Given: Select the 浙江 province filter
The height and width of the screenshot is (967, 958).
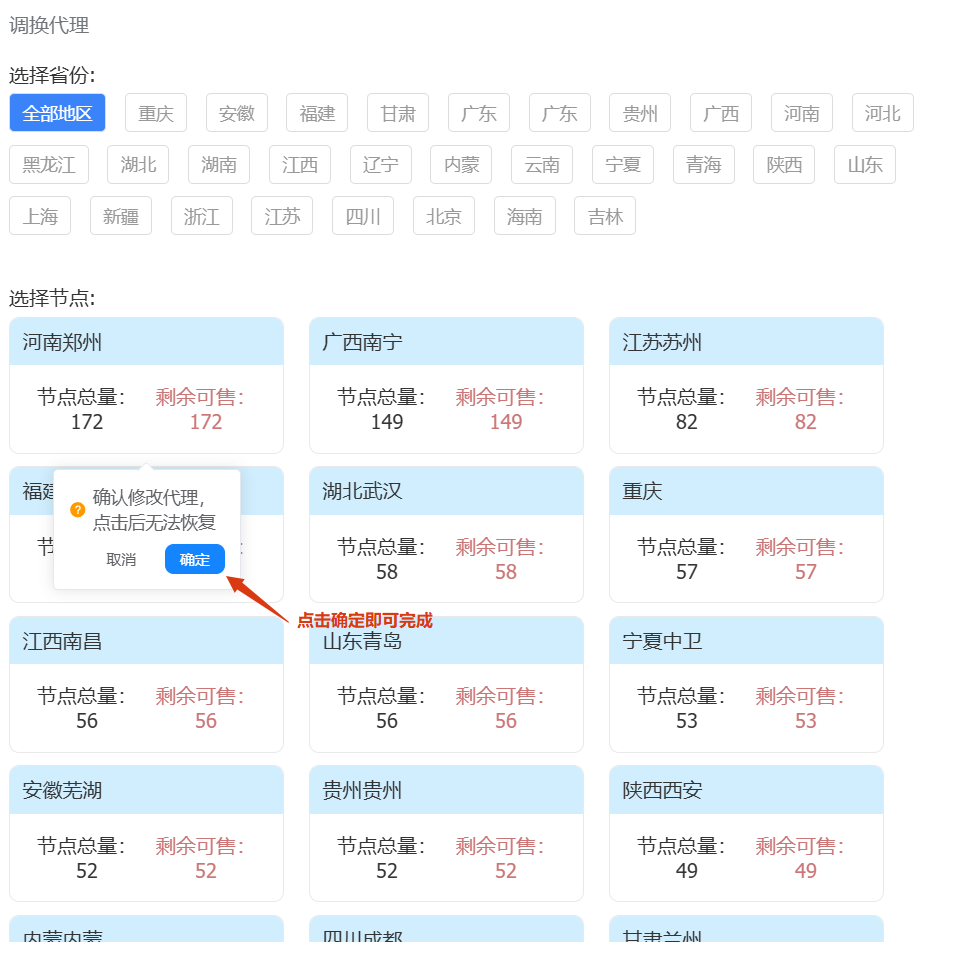Looking at the screenshot, I should [x=202, y=216].
